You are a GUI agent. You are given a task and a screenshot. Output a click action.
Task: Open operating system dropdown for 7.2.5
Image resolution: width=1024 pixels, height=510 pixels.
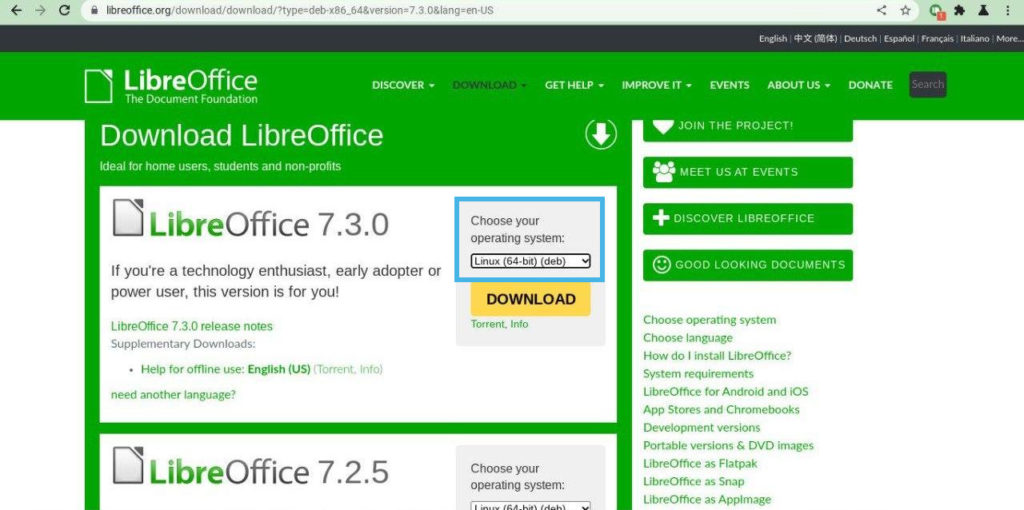point(530,506)
